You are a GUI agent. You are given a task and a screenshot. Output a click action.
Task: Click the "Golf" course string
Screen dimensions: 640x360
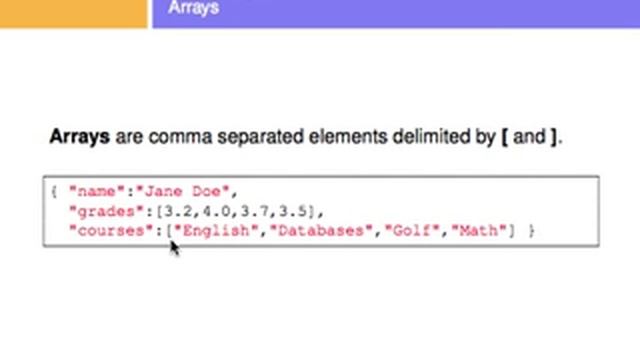pyautogui.click(x=412, y=231)
